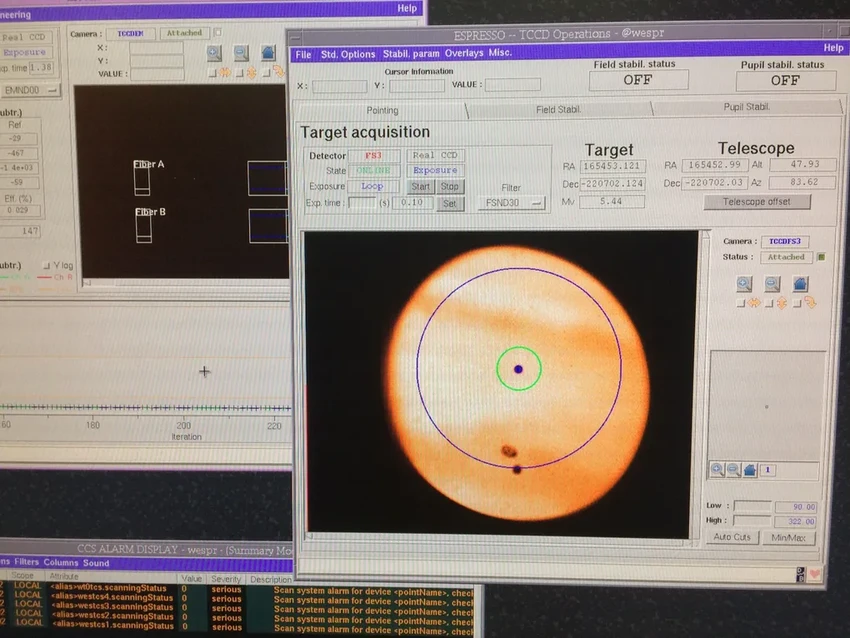Screen dimensions: 850x638
Task: Open the EMND00 filter dropdown
Action: click(x=30, y=90)
